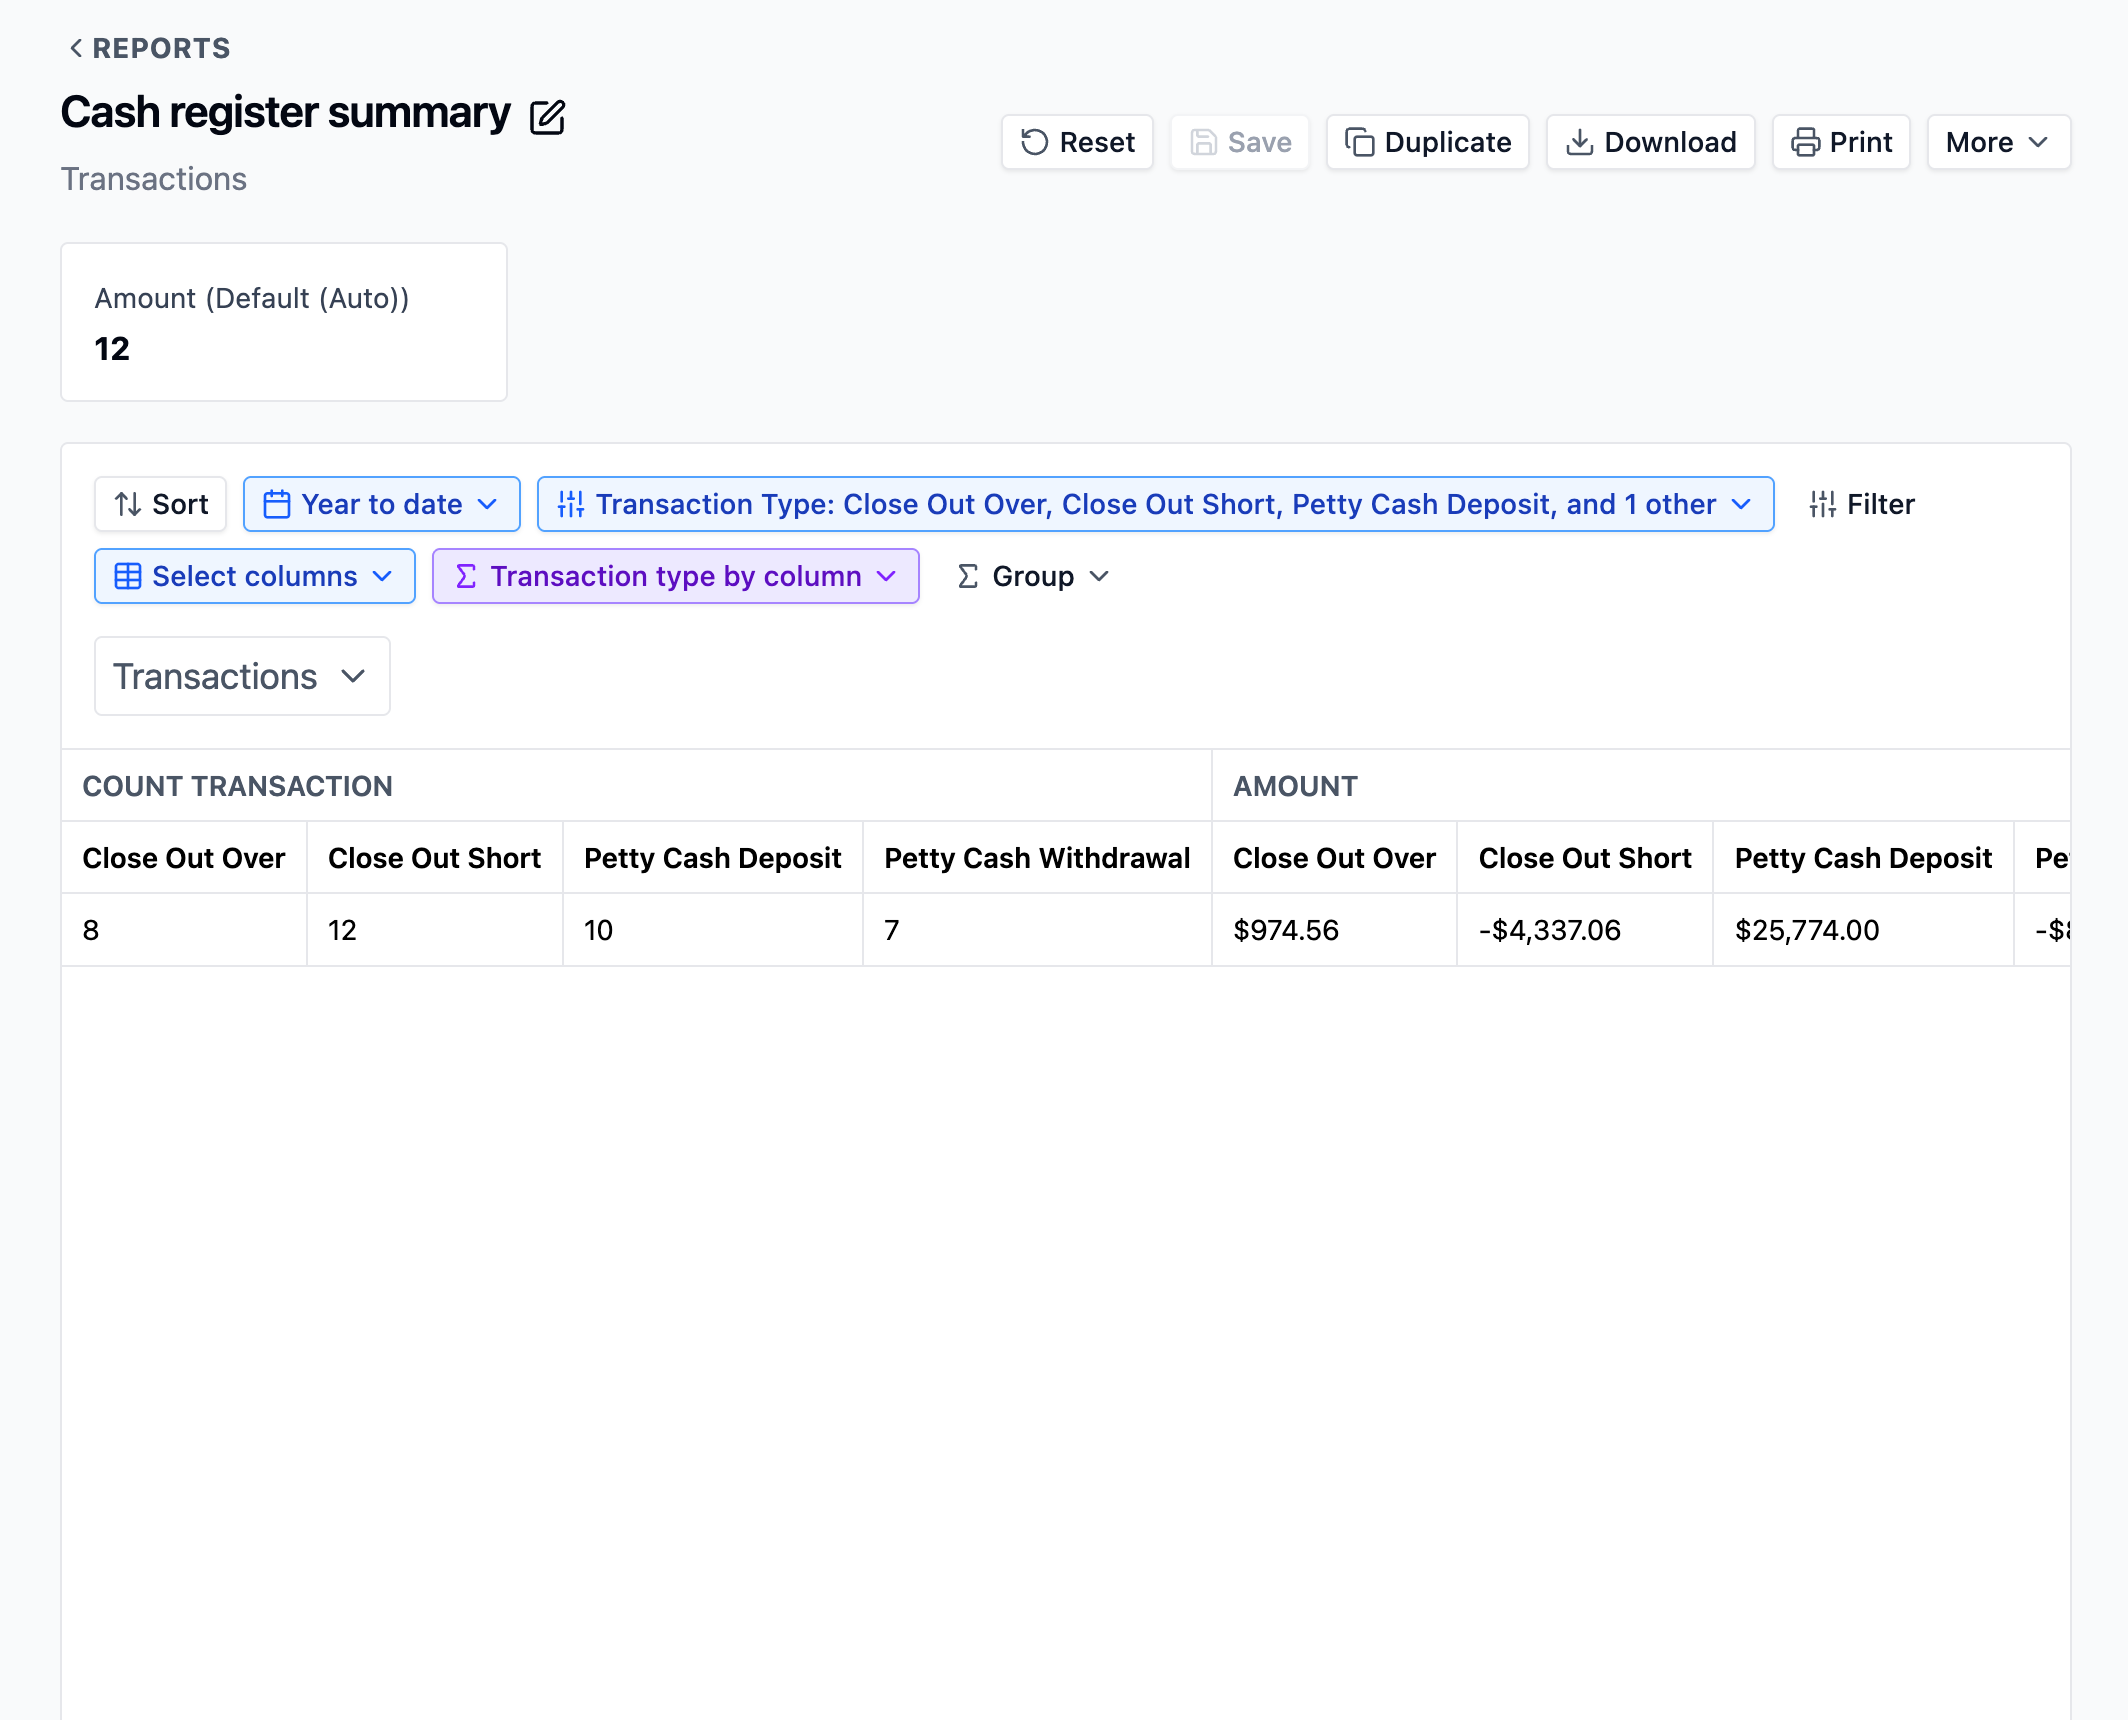
Task: Click the Duplicate copy icon
Action: point(1358,142)
